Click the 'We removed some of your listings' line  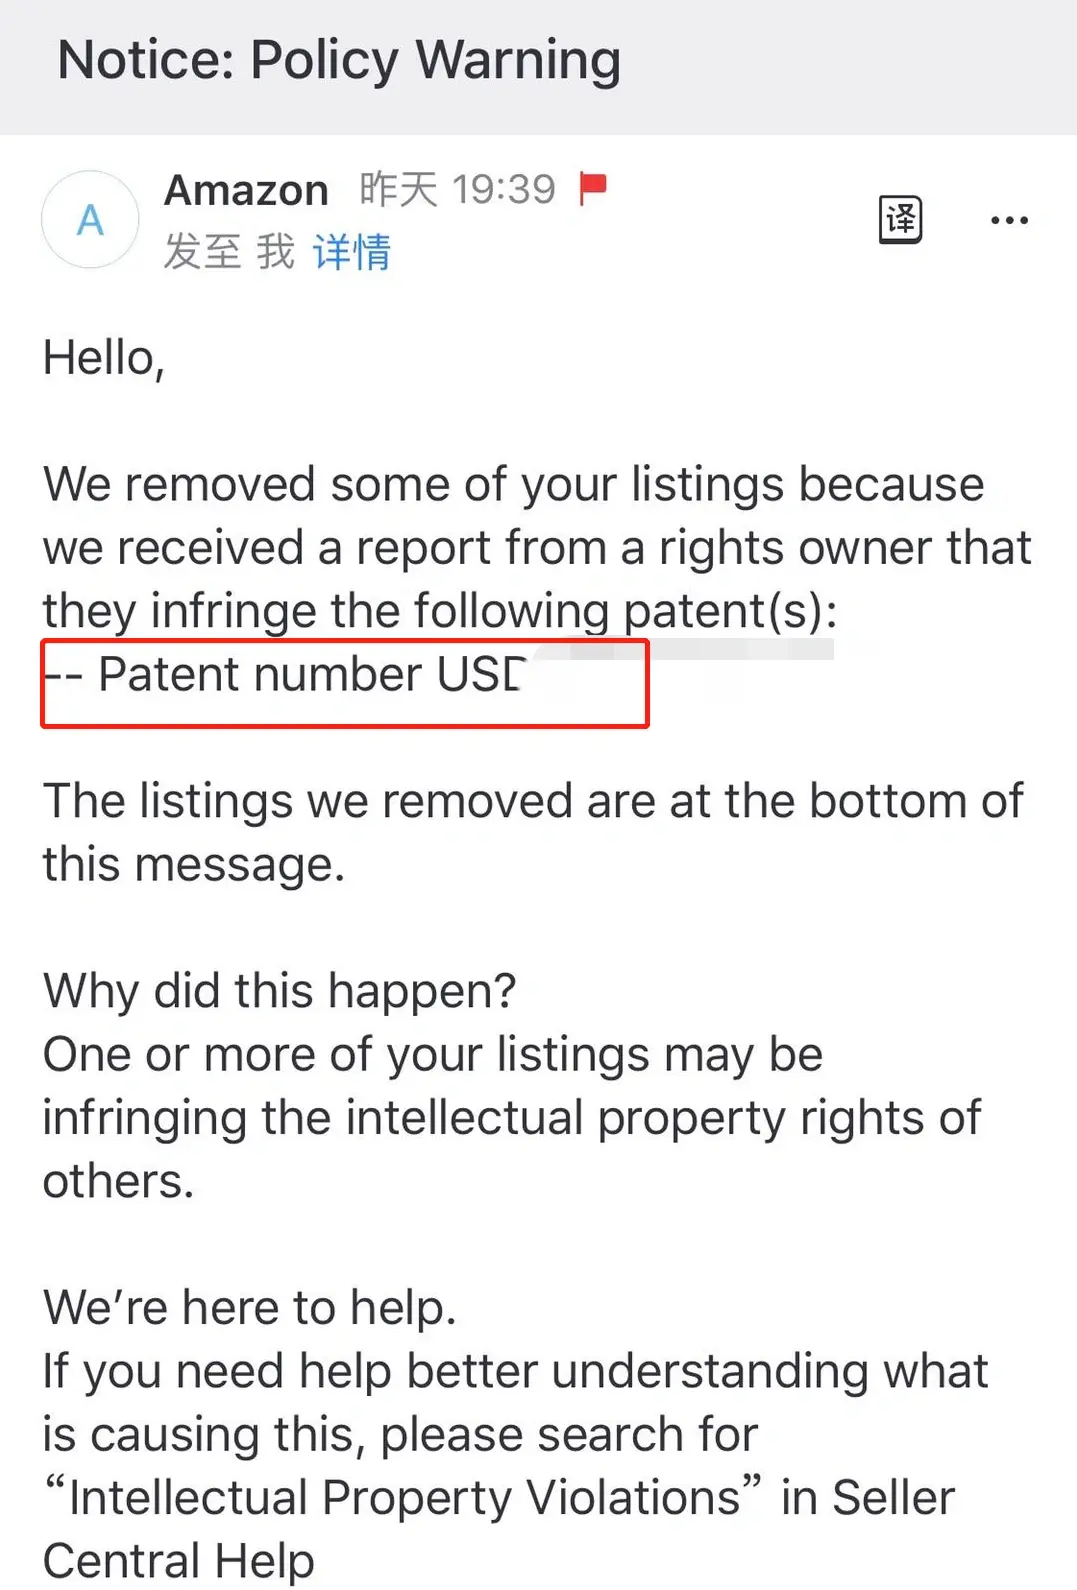click(513, 485)
